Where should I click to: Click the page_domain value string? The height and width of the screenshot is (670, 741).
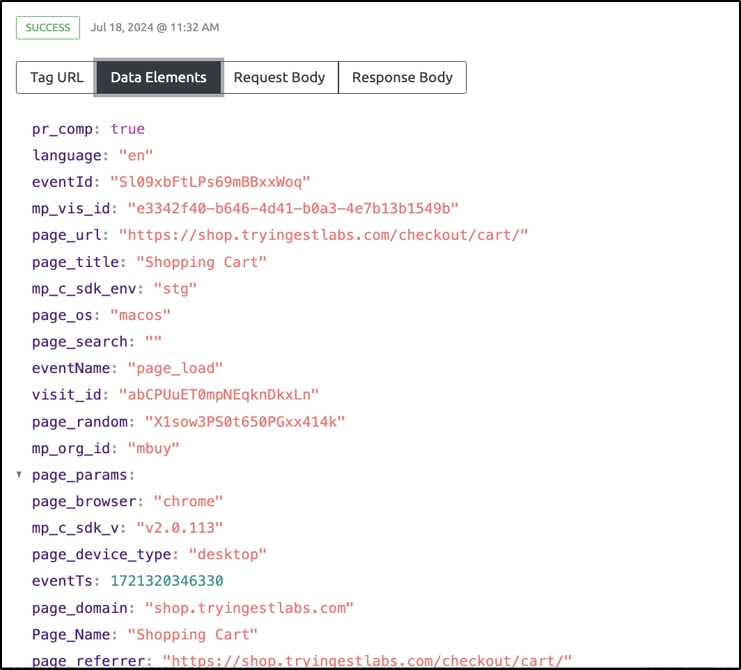pyautogui.click(x=249, y=607)
